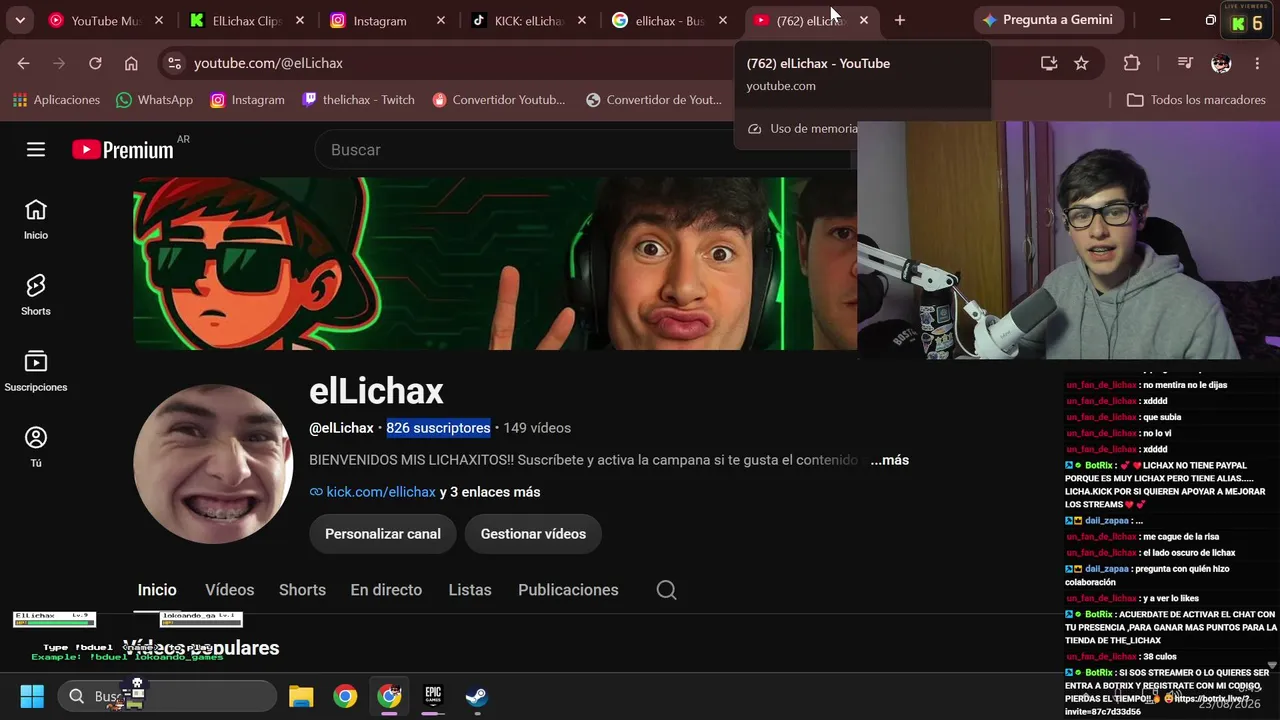
Task: Click the "149 vídeos" count
Action: point(537,428)
